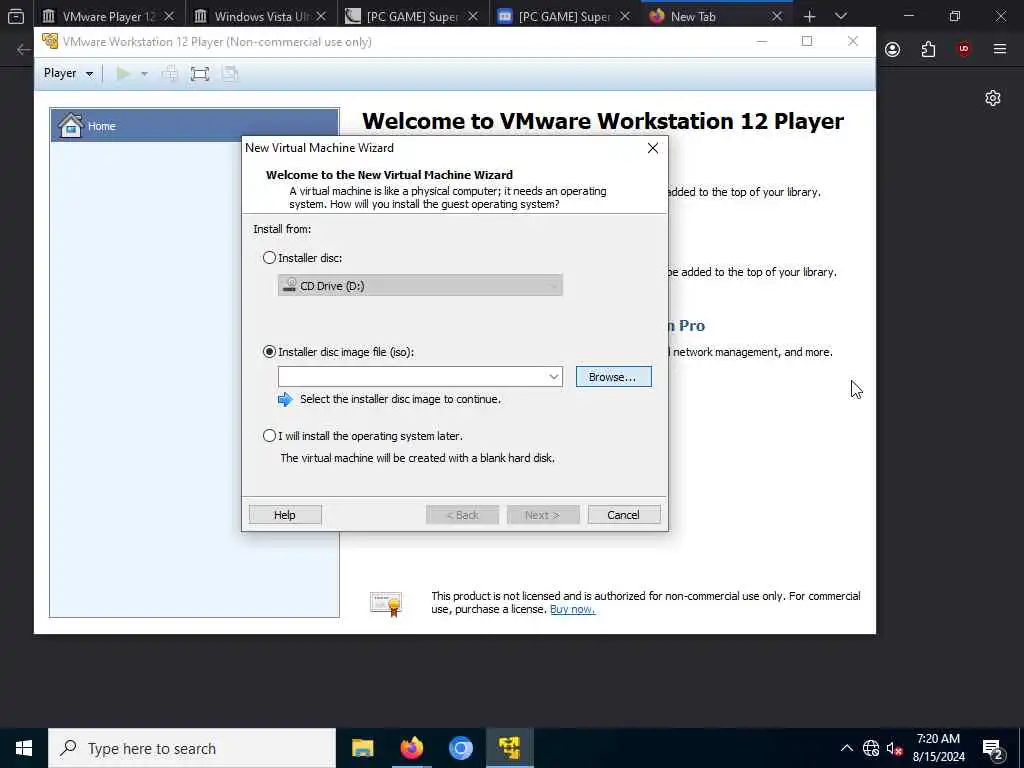Image resolution: width=1024 pixels, height=768 pixels.
Task: Click the Firefox view icon at top left
Action: click(16, 16)
